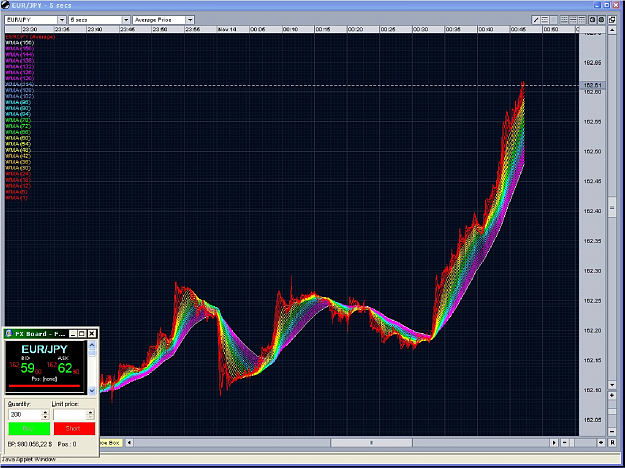The width and height of the screenshot is (625, 468).
Task: Decrease Quantity with the down stepper arrow
Action: (45, 417)
